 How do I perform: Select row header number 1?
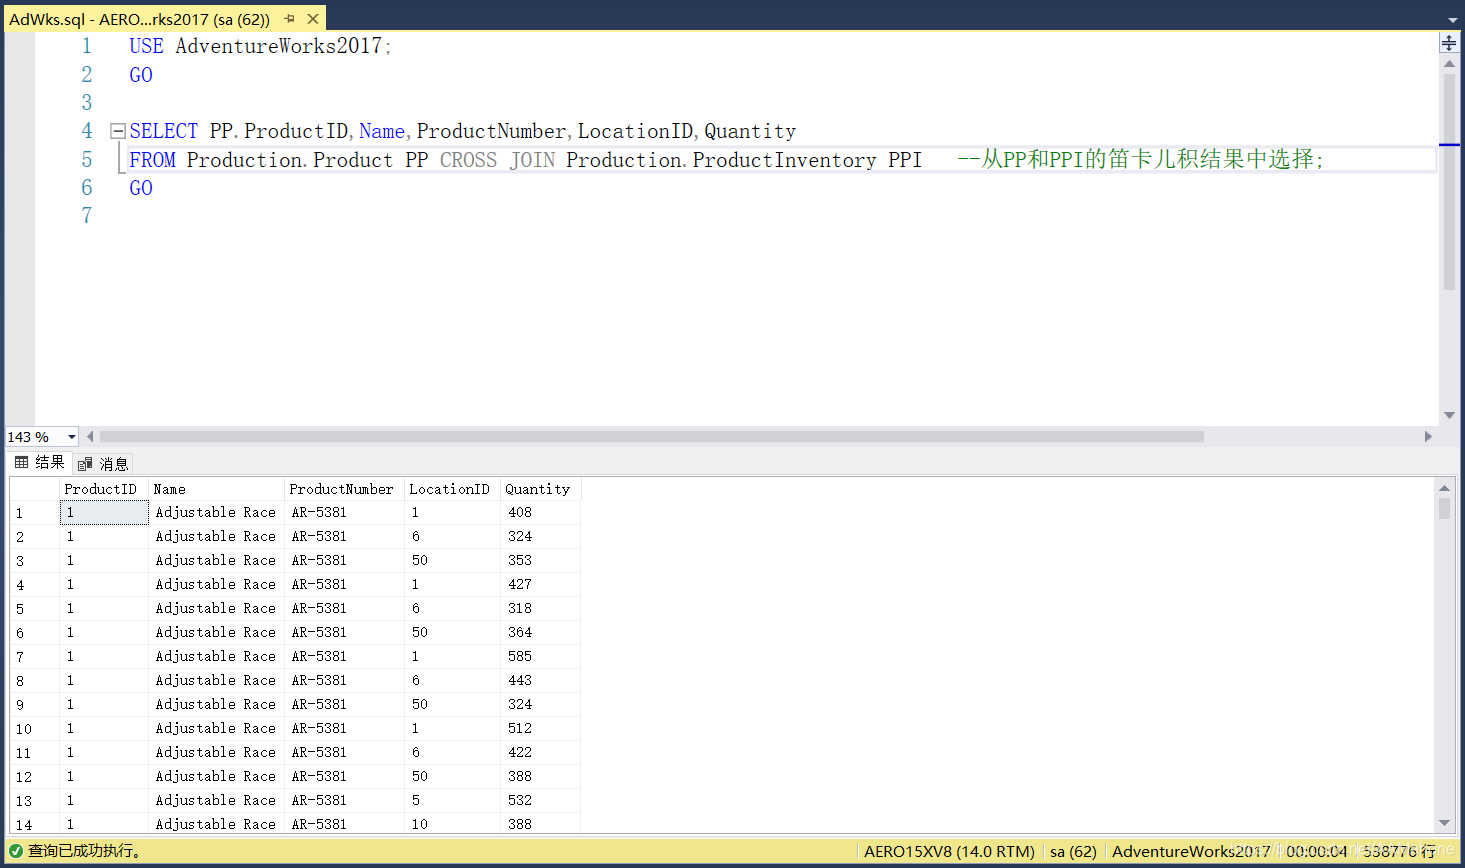35,513
